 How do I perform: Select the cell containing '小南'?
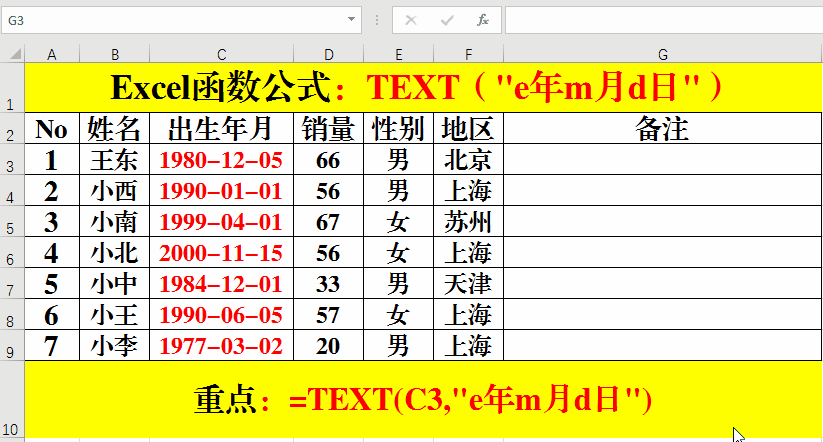(114, 221)
